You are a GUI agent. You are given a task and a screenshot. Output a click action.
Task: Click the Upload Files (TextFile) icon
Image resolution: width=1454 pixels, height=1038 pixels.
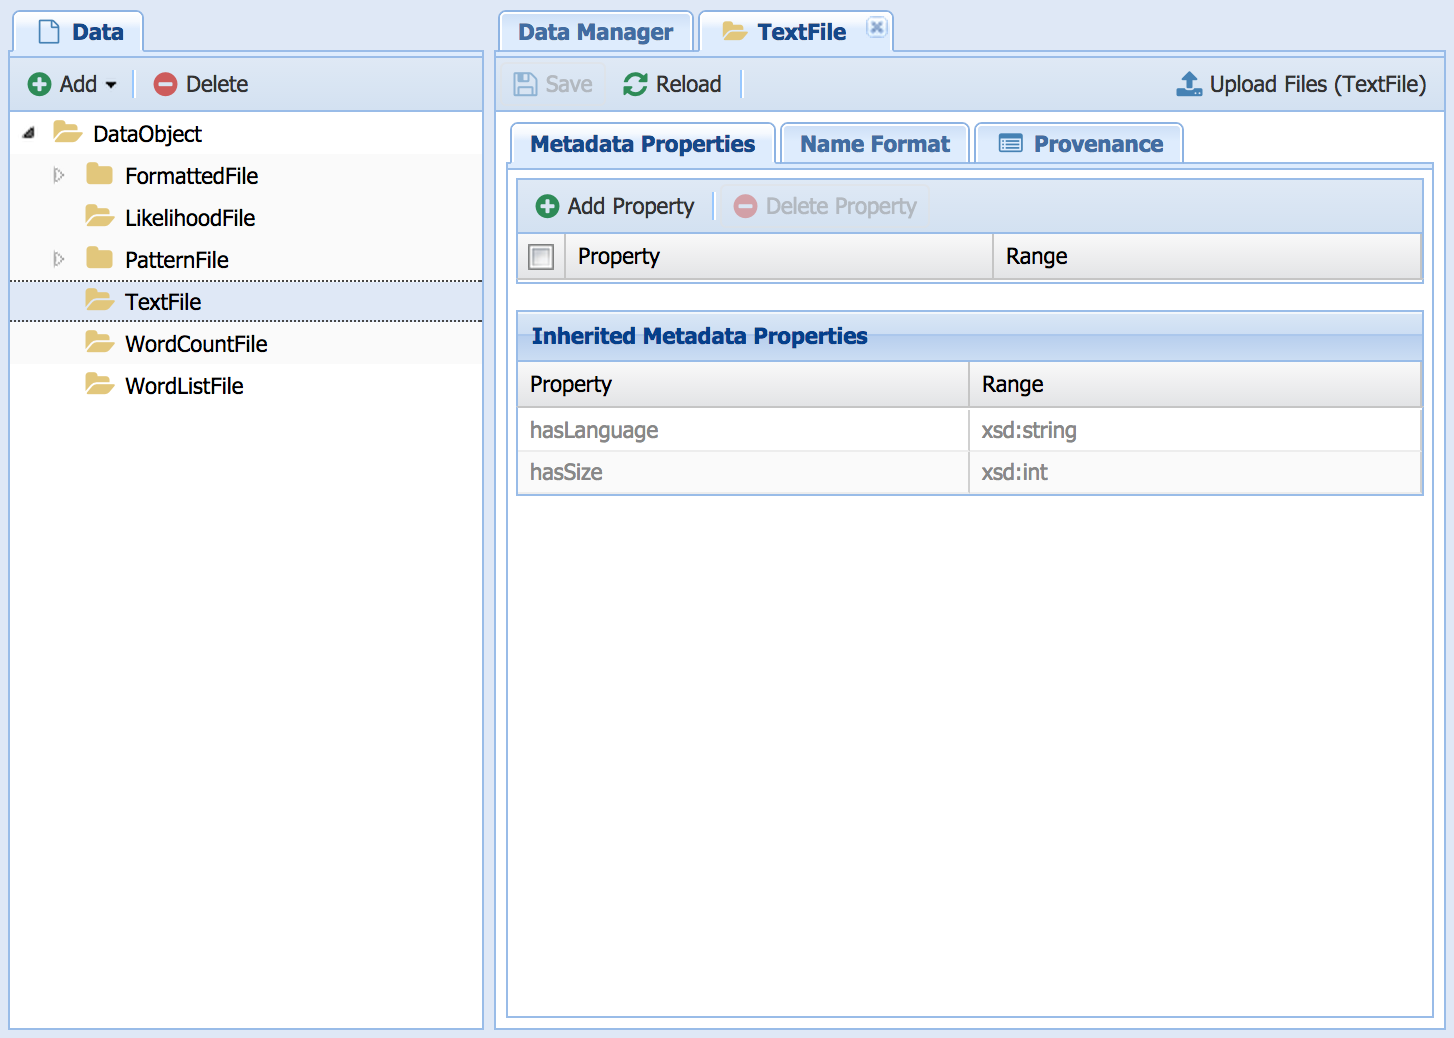[1189, 85]
